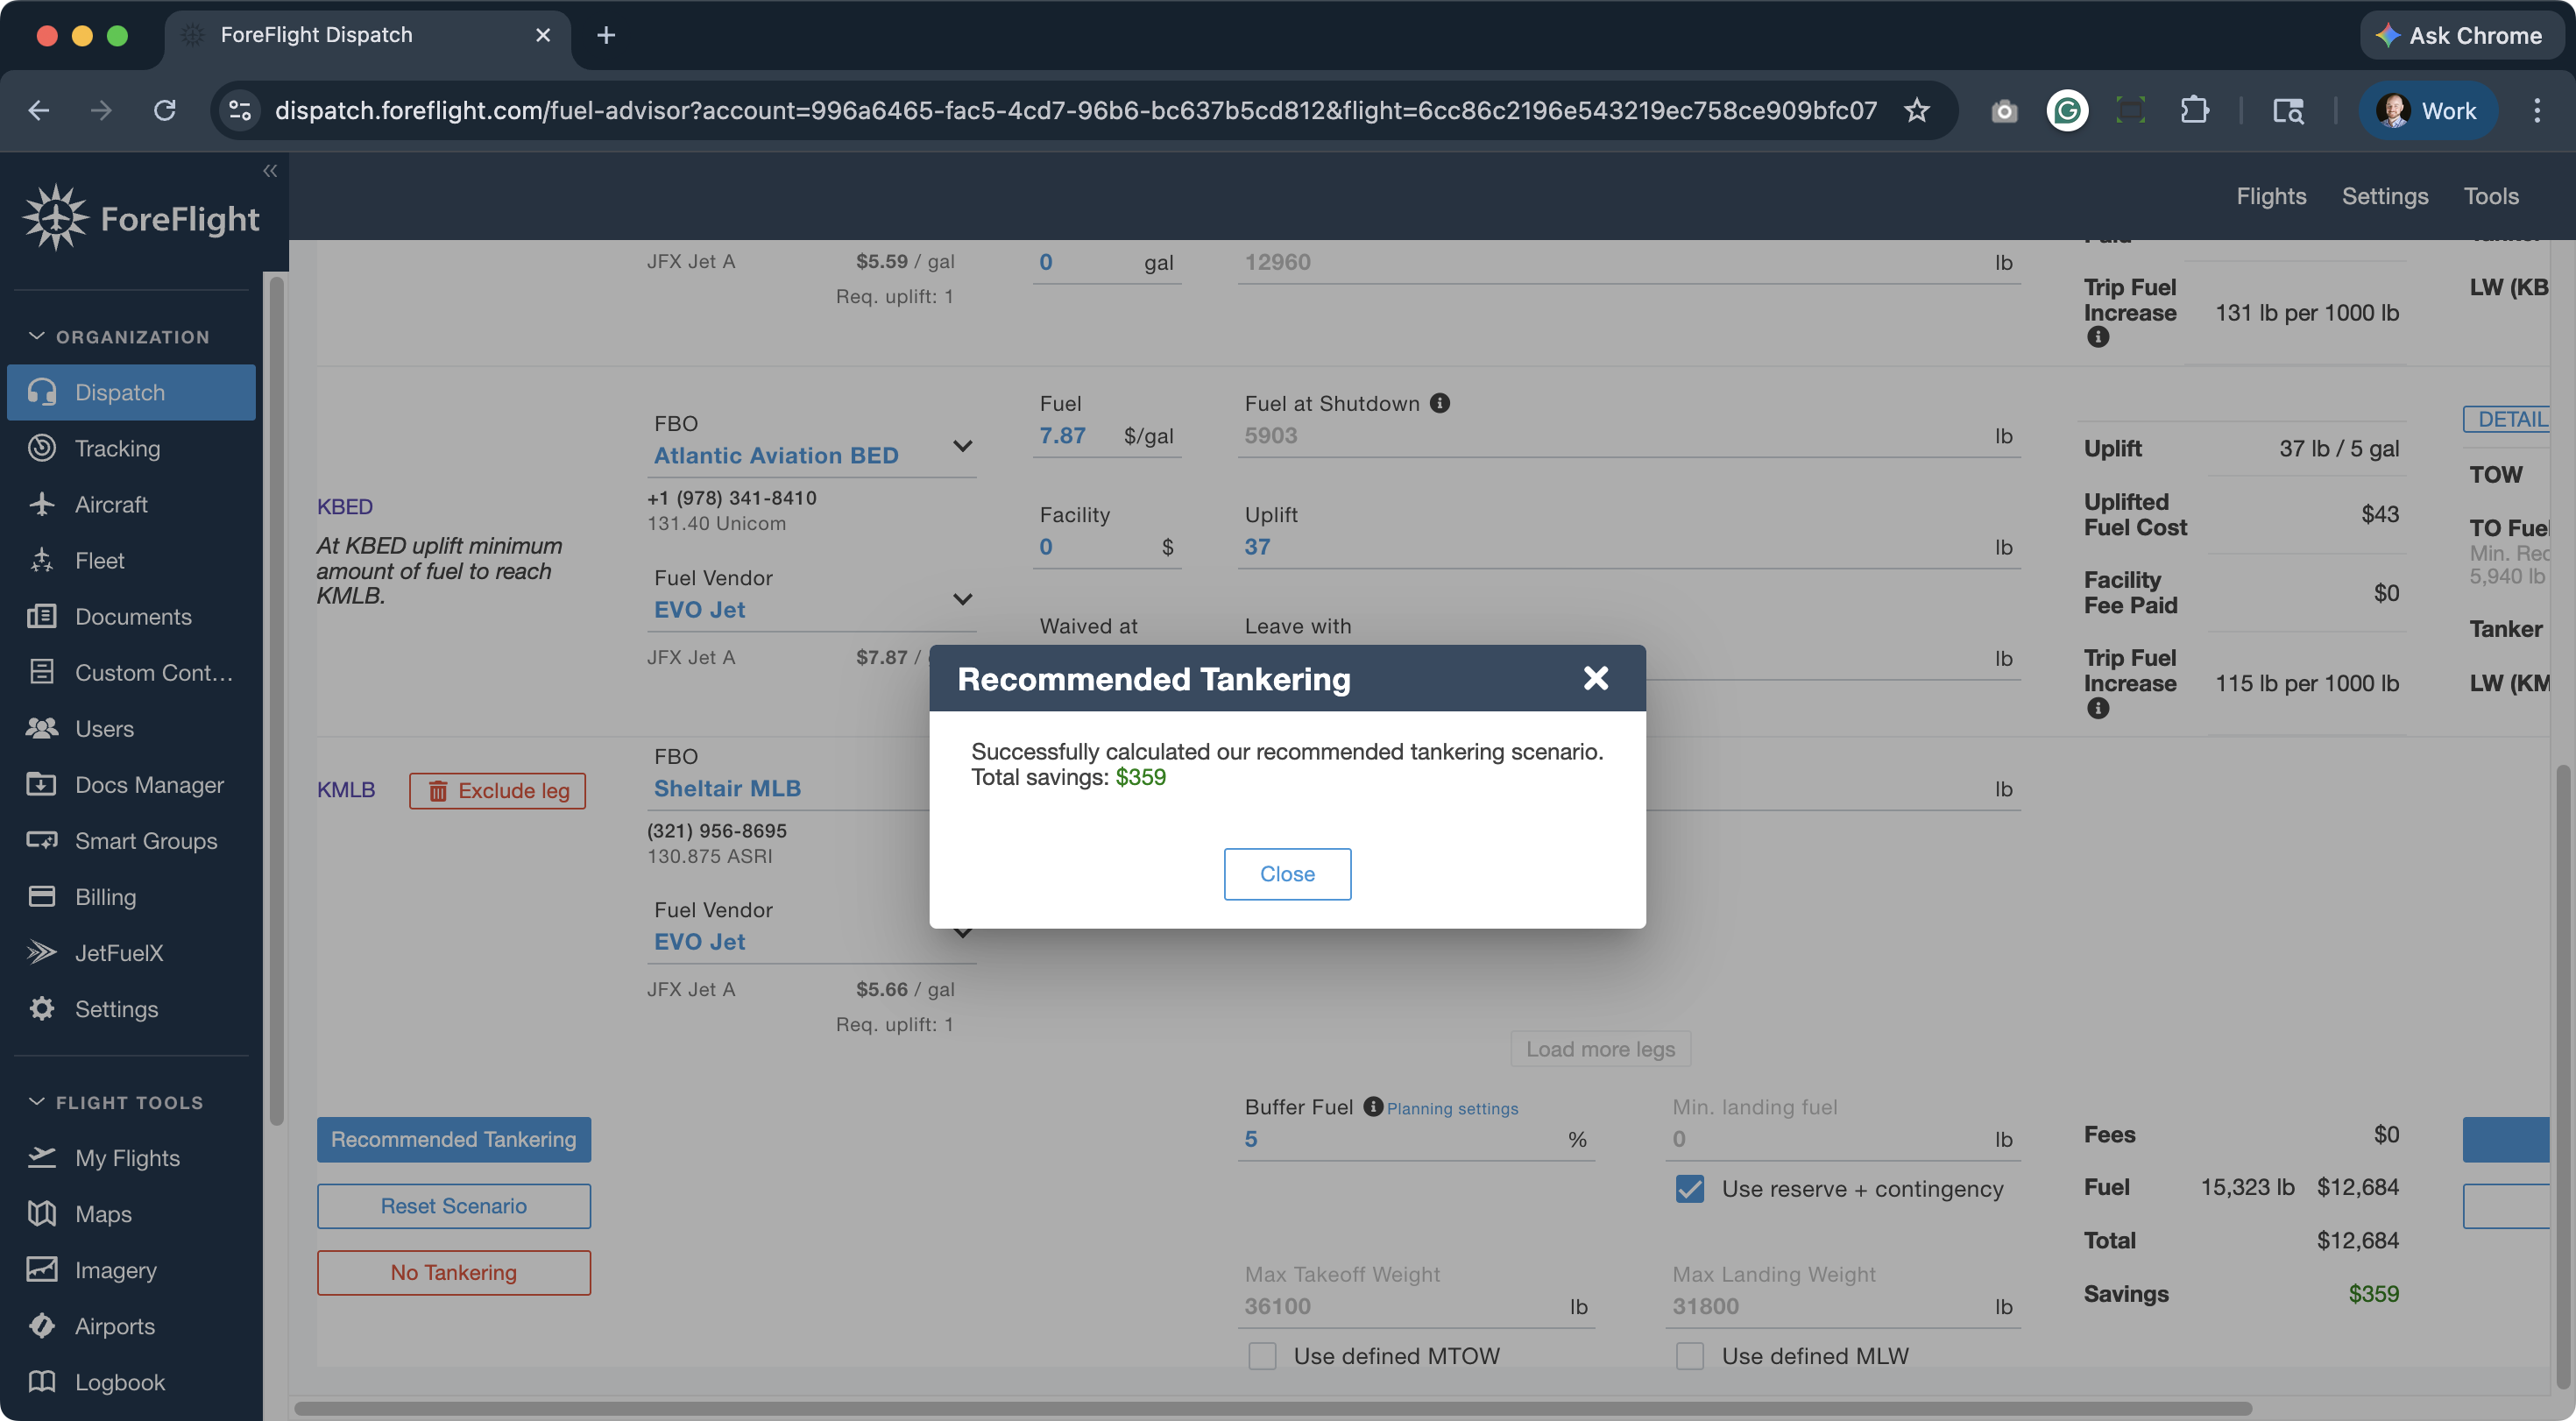The image size is (2576, 1421).
Task: Enable Use defined MLW checkbox
Action: click(1689, 1355)
